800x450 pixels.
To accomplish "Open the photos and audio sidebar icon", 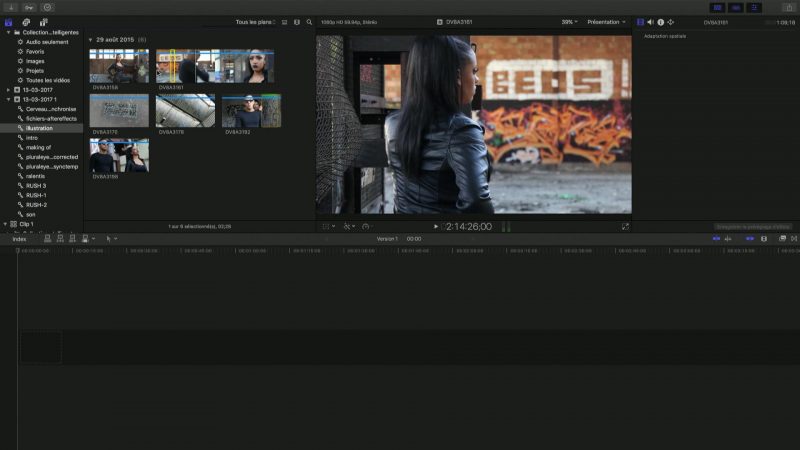I will coord(26,22).
